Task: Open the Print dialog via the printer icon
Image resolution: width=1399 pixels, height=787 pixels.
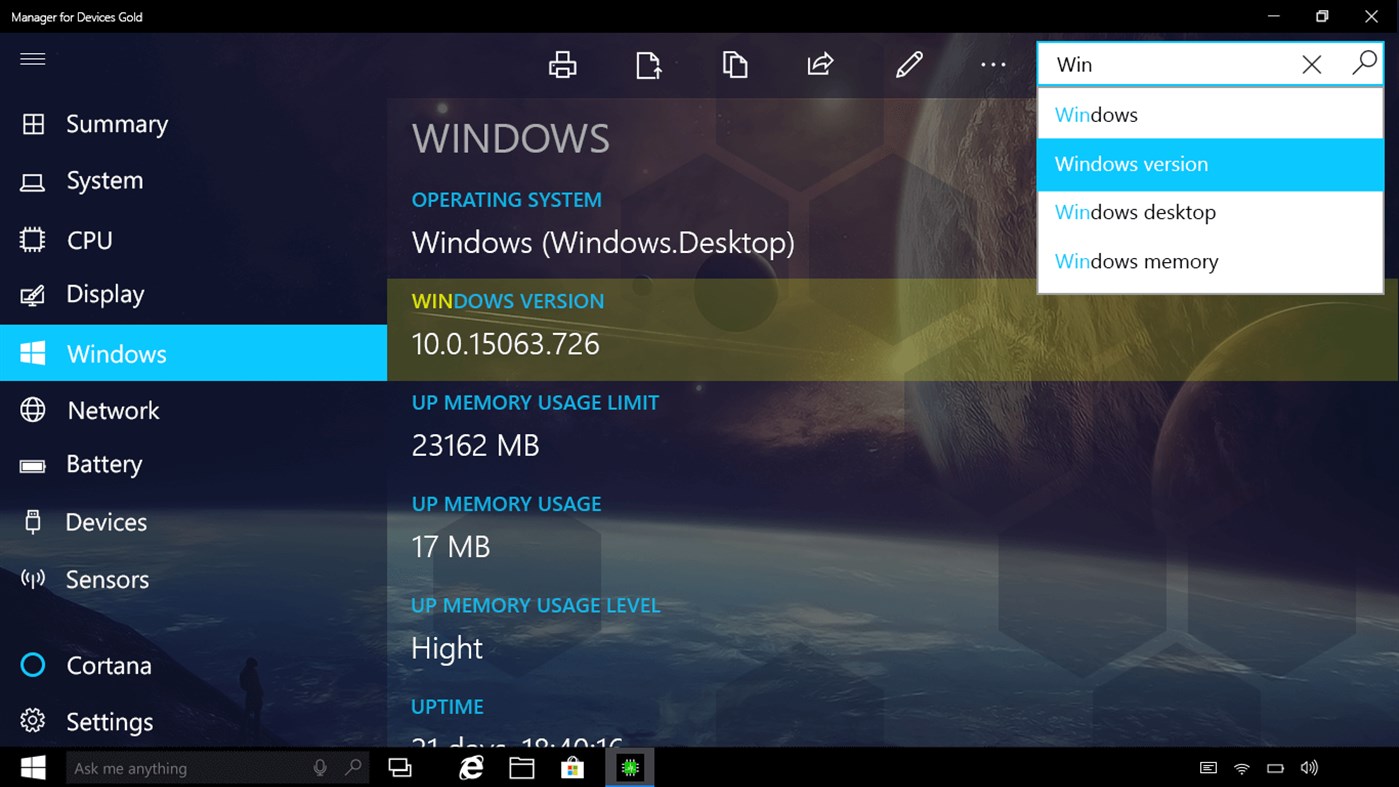Action: click(562, 64)
